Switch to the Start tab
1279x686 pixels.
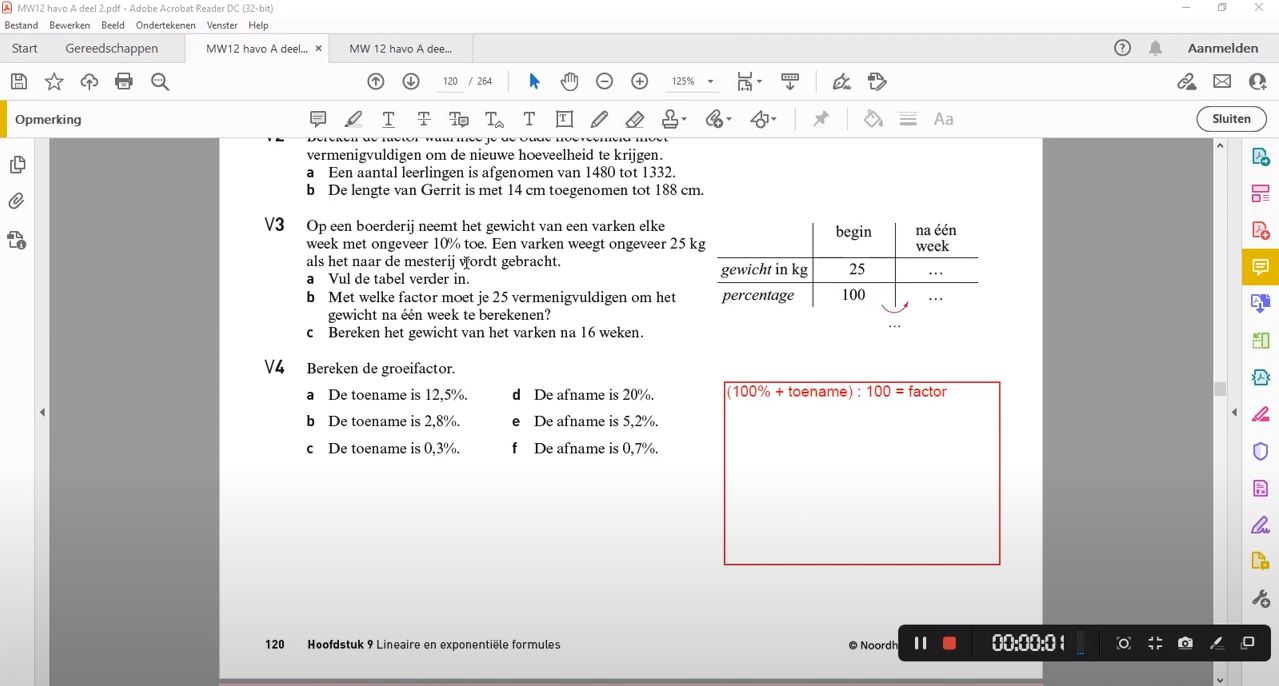click(x=25, y=48)
